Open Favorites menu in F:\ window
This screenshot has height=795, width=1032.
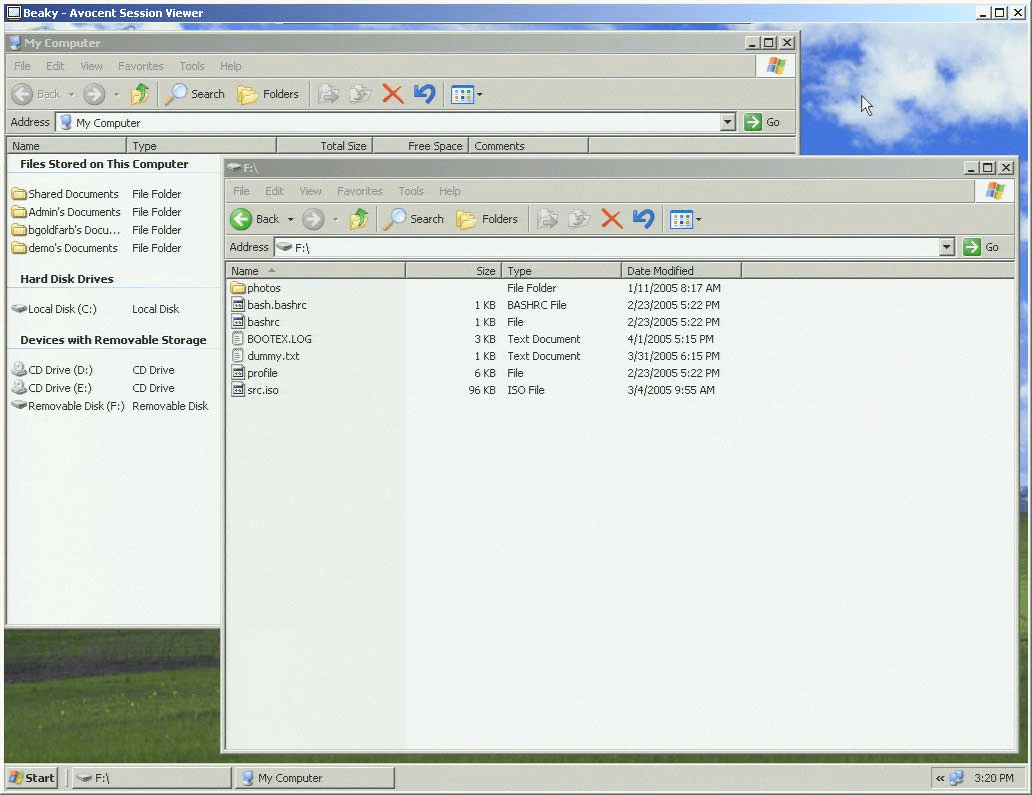pyautogui.click(x=359, y=191)
